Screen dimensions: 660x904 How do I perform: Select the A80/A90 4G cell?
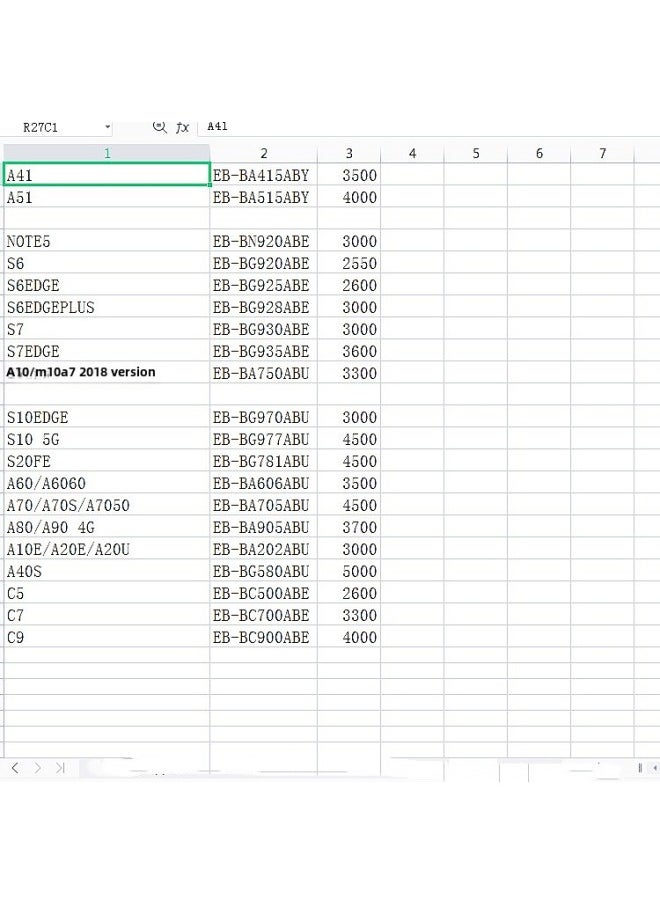(107, 526)
